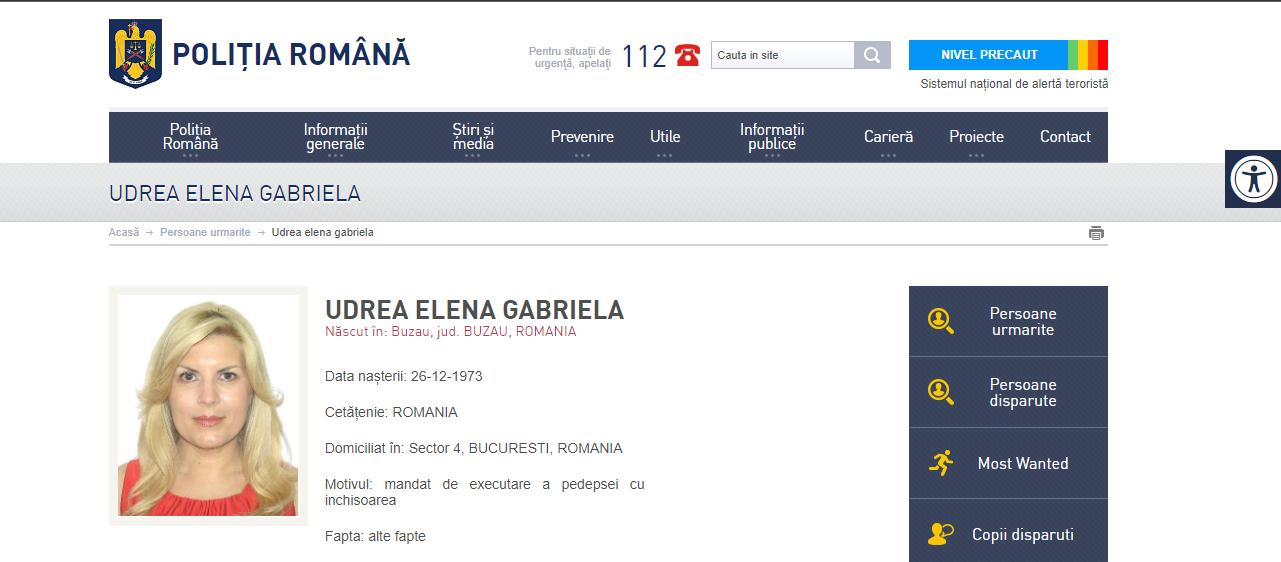
Task: Click the Persoane urmarite breadcrumb link
Action: [205, 232]
